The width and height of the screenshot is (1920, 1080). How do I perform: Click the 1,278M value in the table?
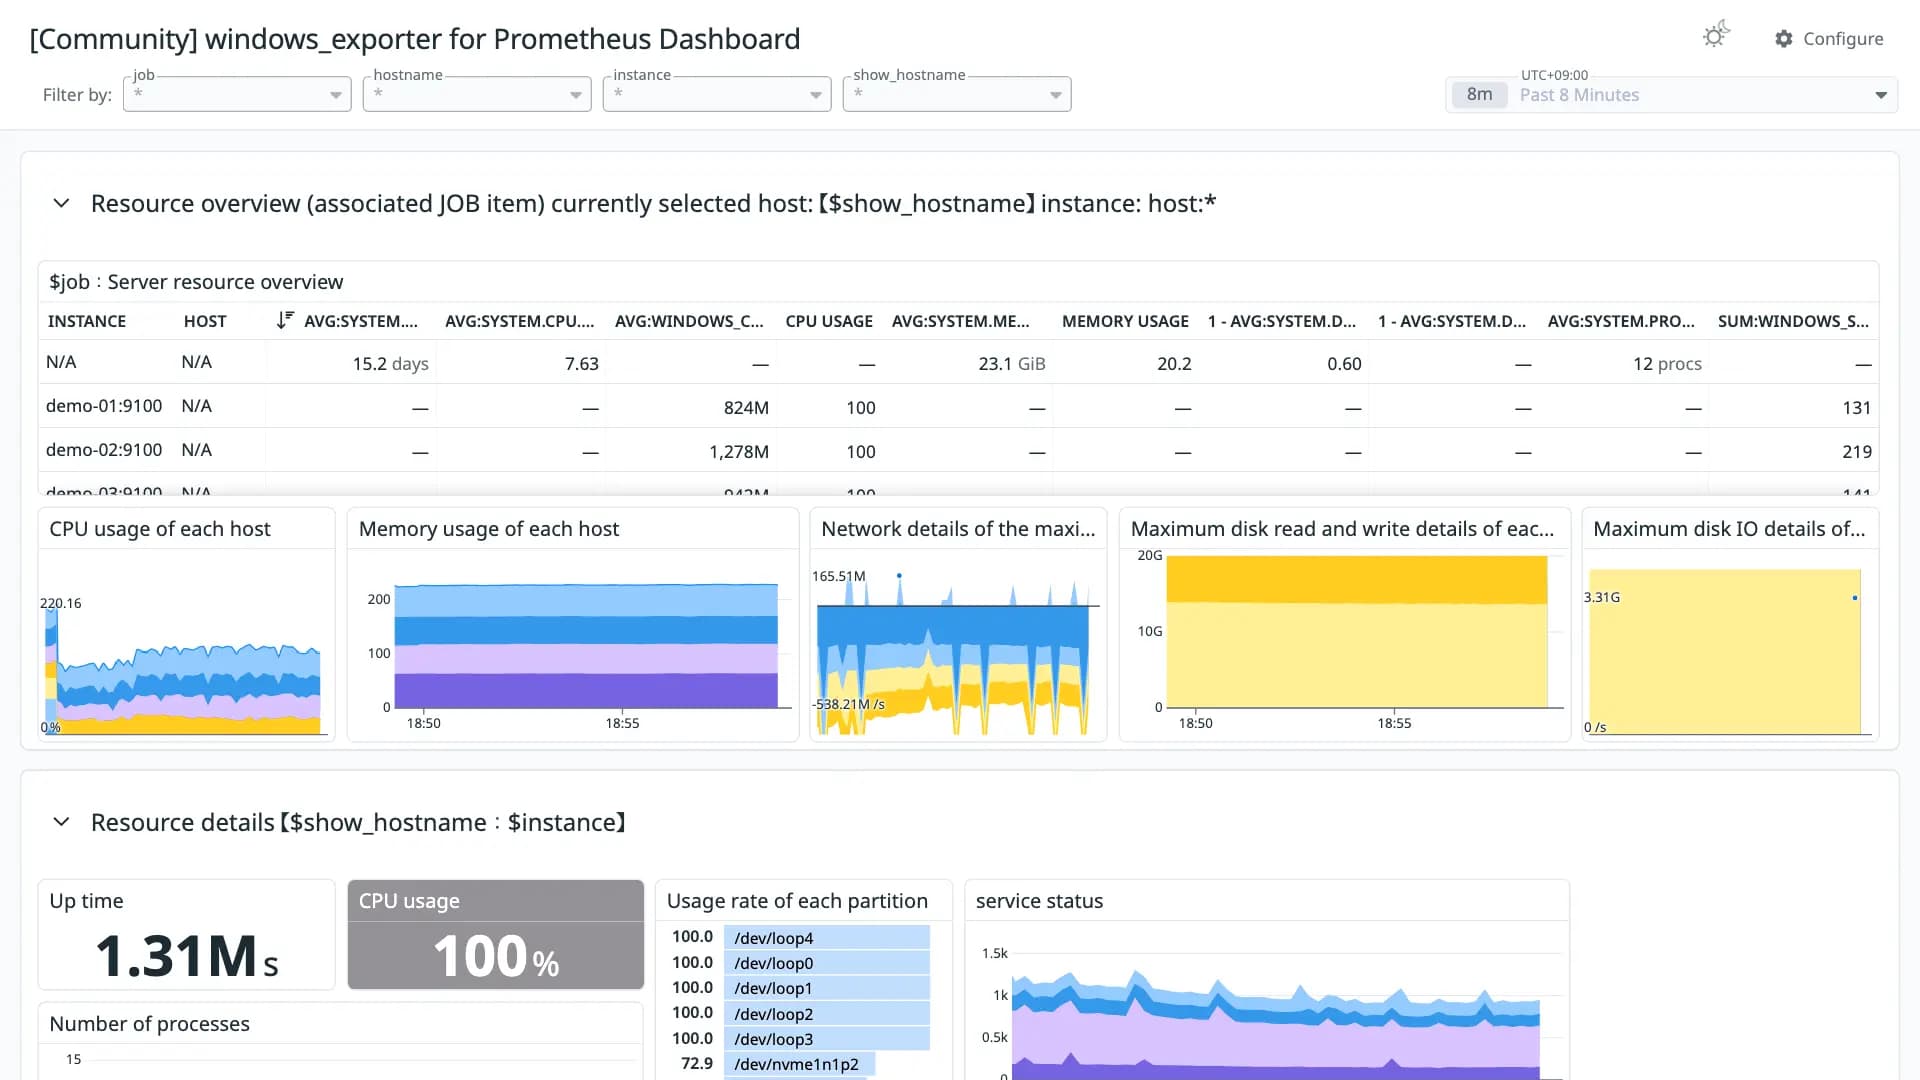(739, 452)
